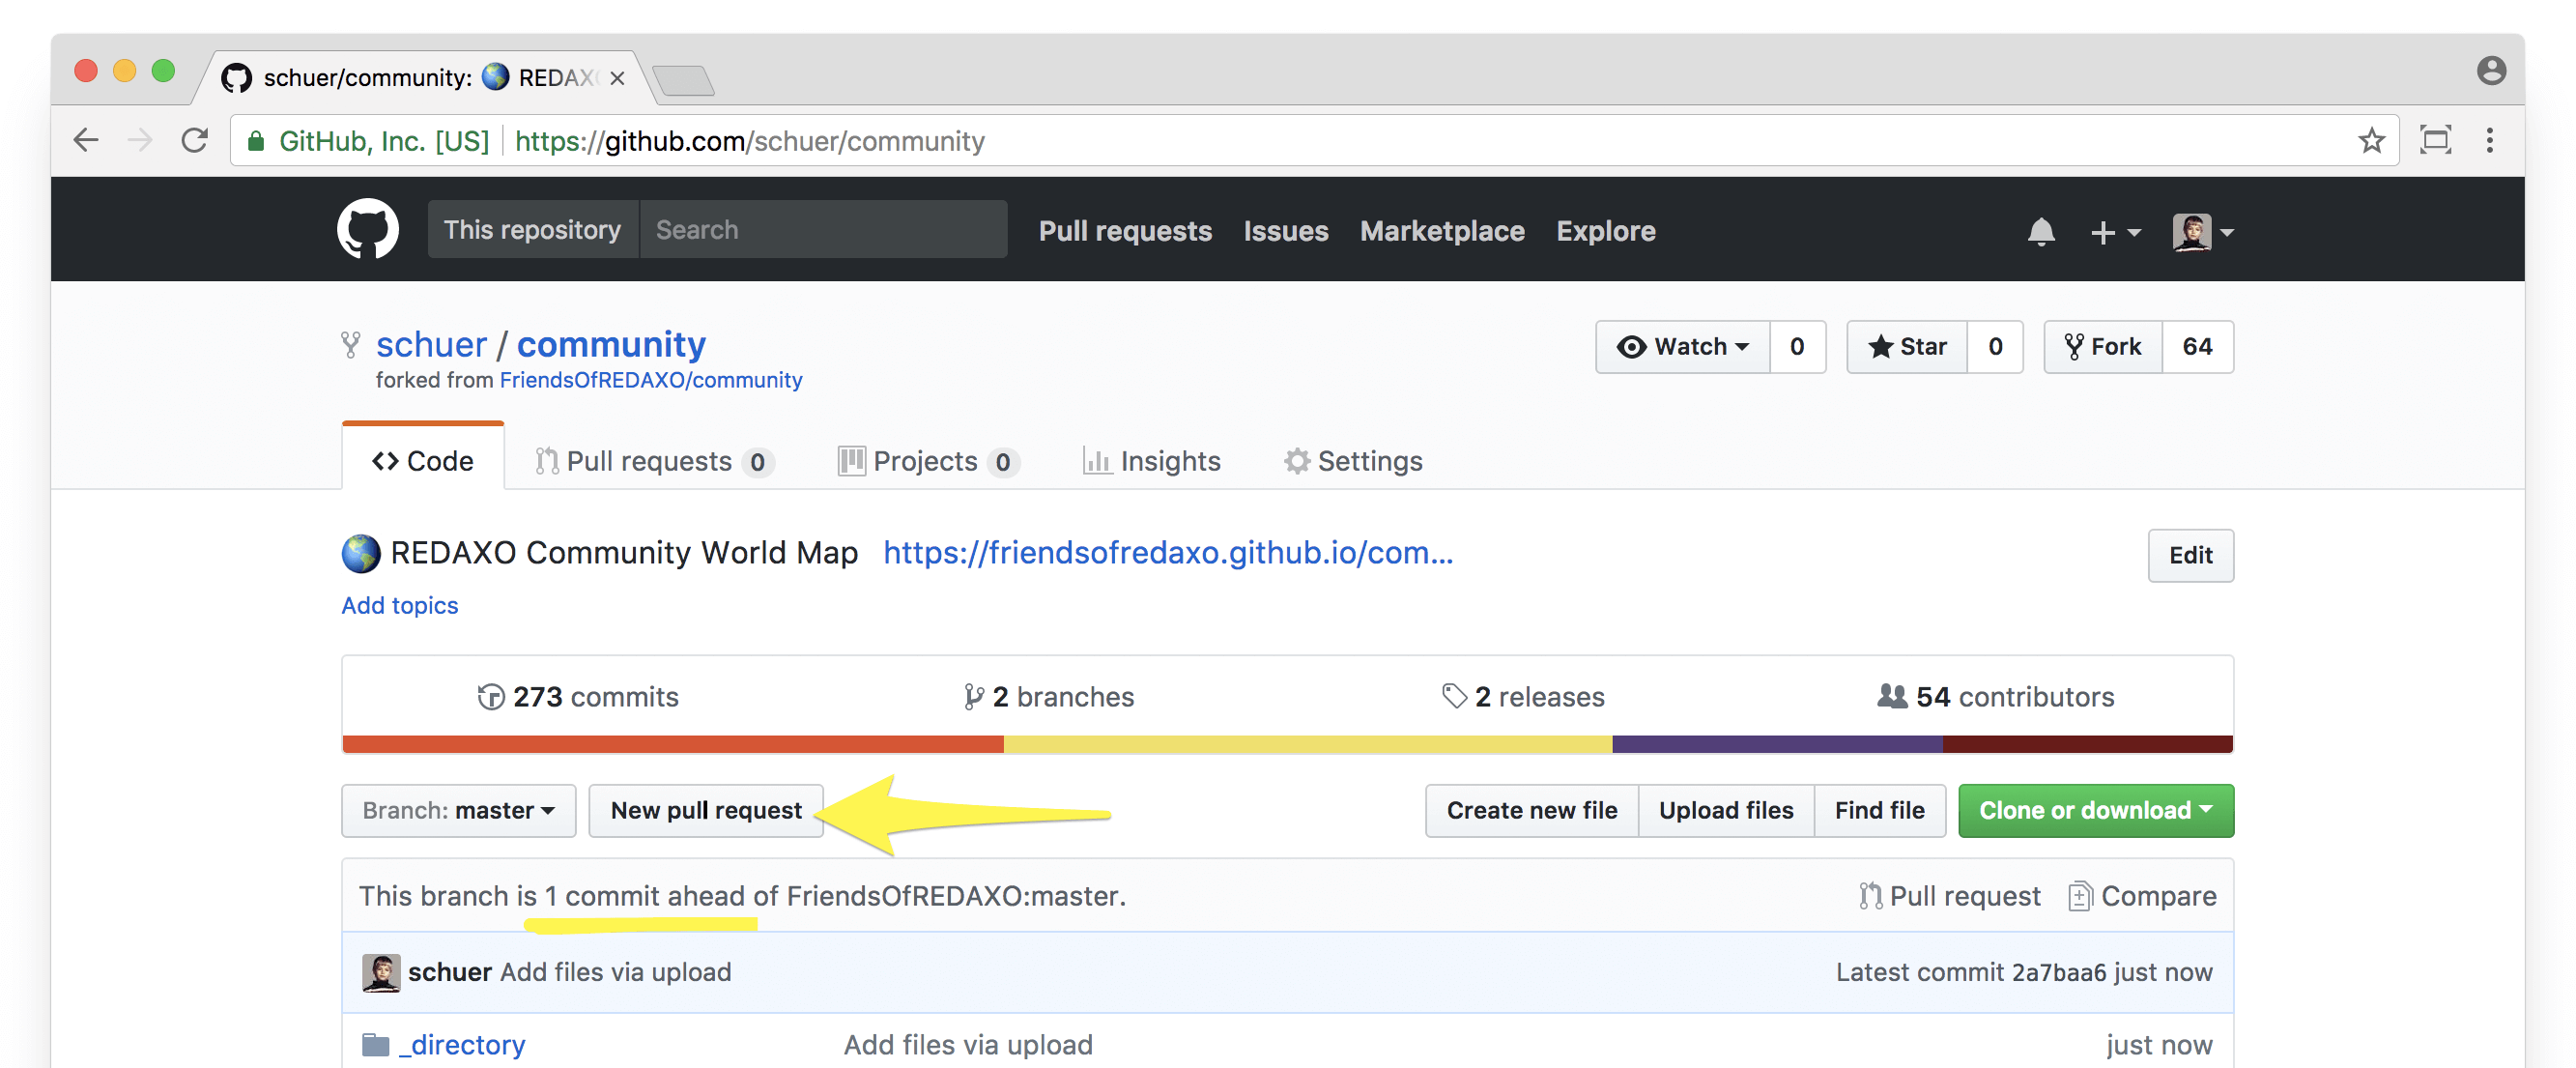
Task: Reload the page in the browser
Action: [195, 141]
